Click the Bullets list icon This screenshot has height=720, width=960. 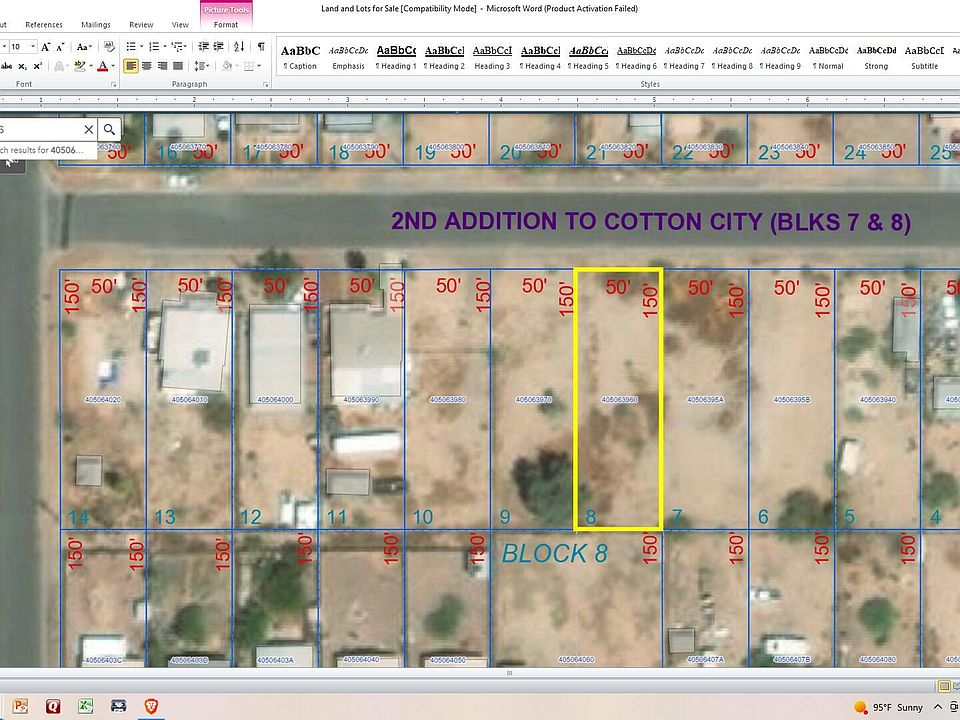(x=131, y=47)
